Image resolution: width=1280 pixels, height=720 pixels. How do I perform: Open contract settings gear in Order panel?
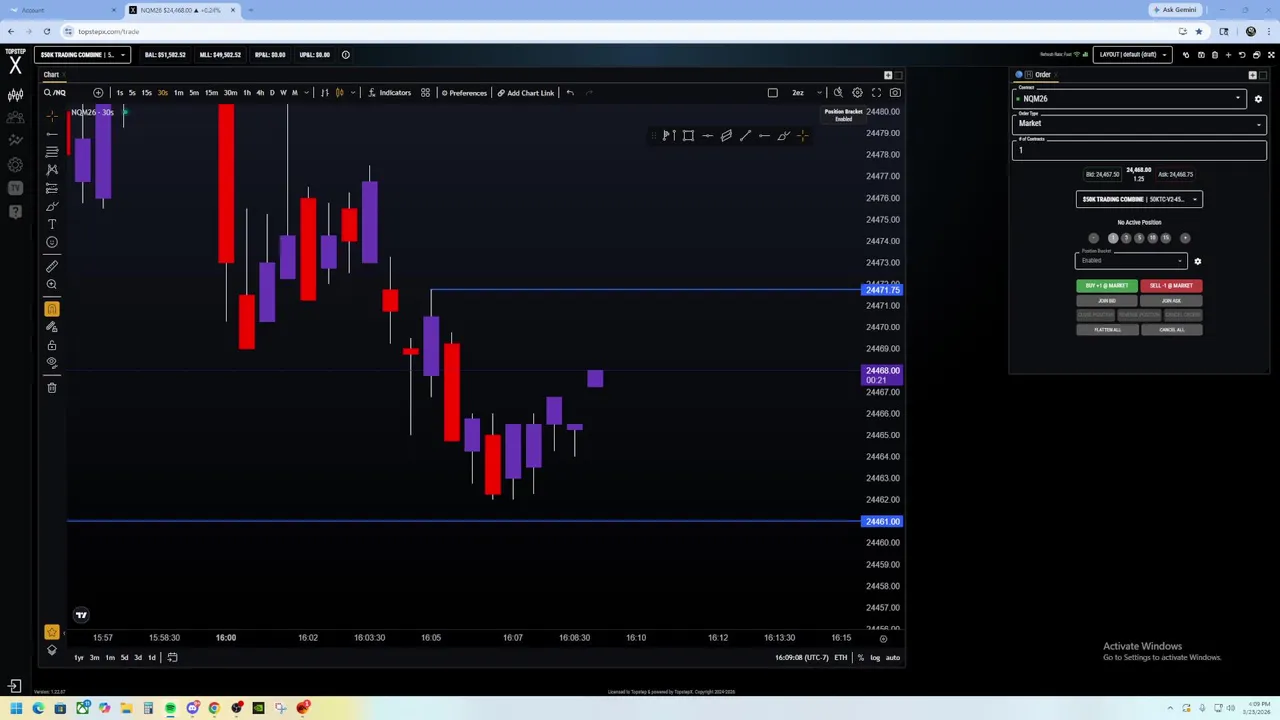[x=1258, y=99]
